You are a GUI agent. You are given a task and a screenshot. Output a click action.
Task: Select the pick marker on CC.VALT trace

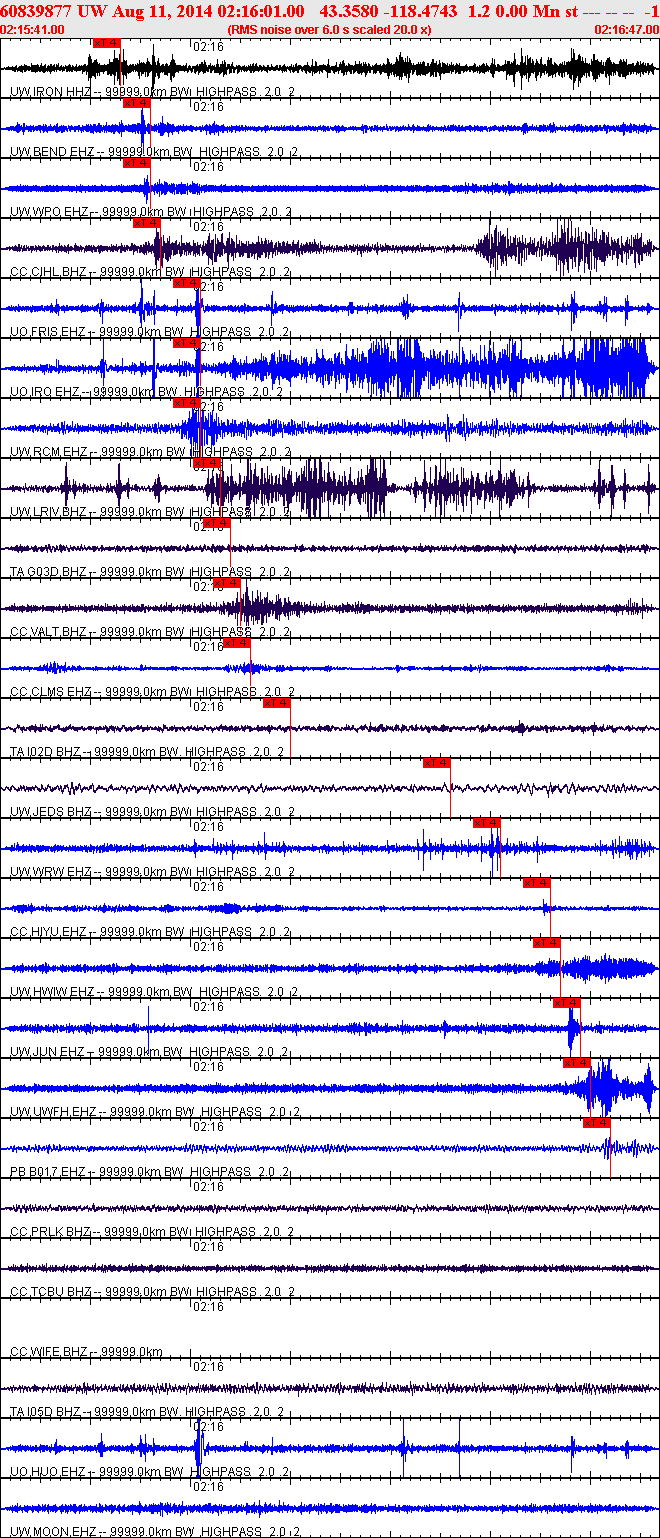coord(226,583)
